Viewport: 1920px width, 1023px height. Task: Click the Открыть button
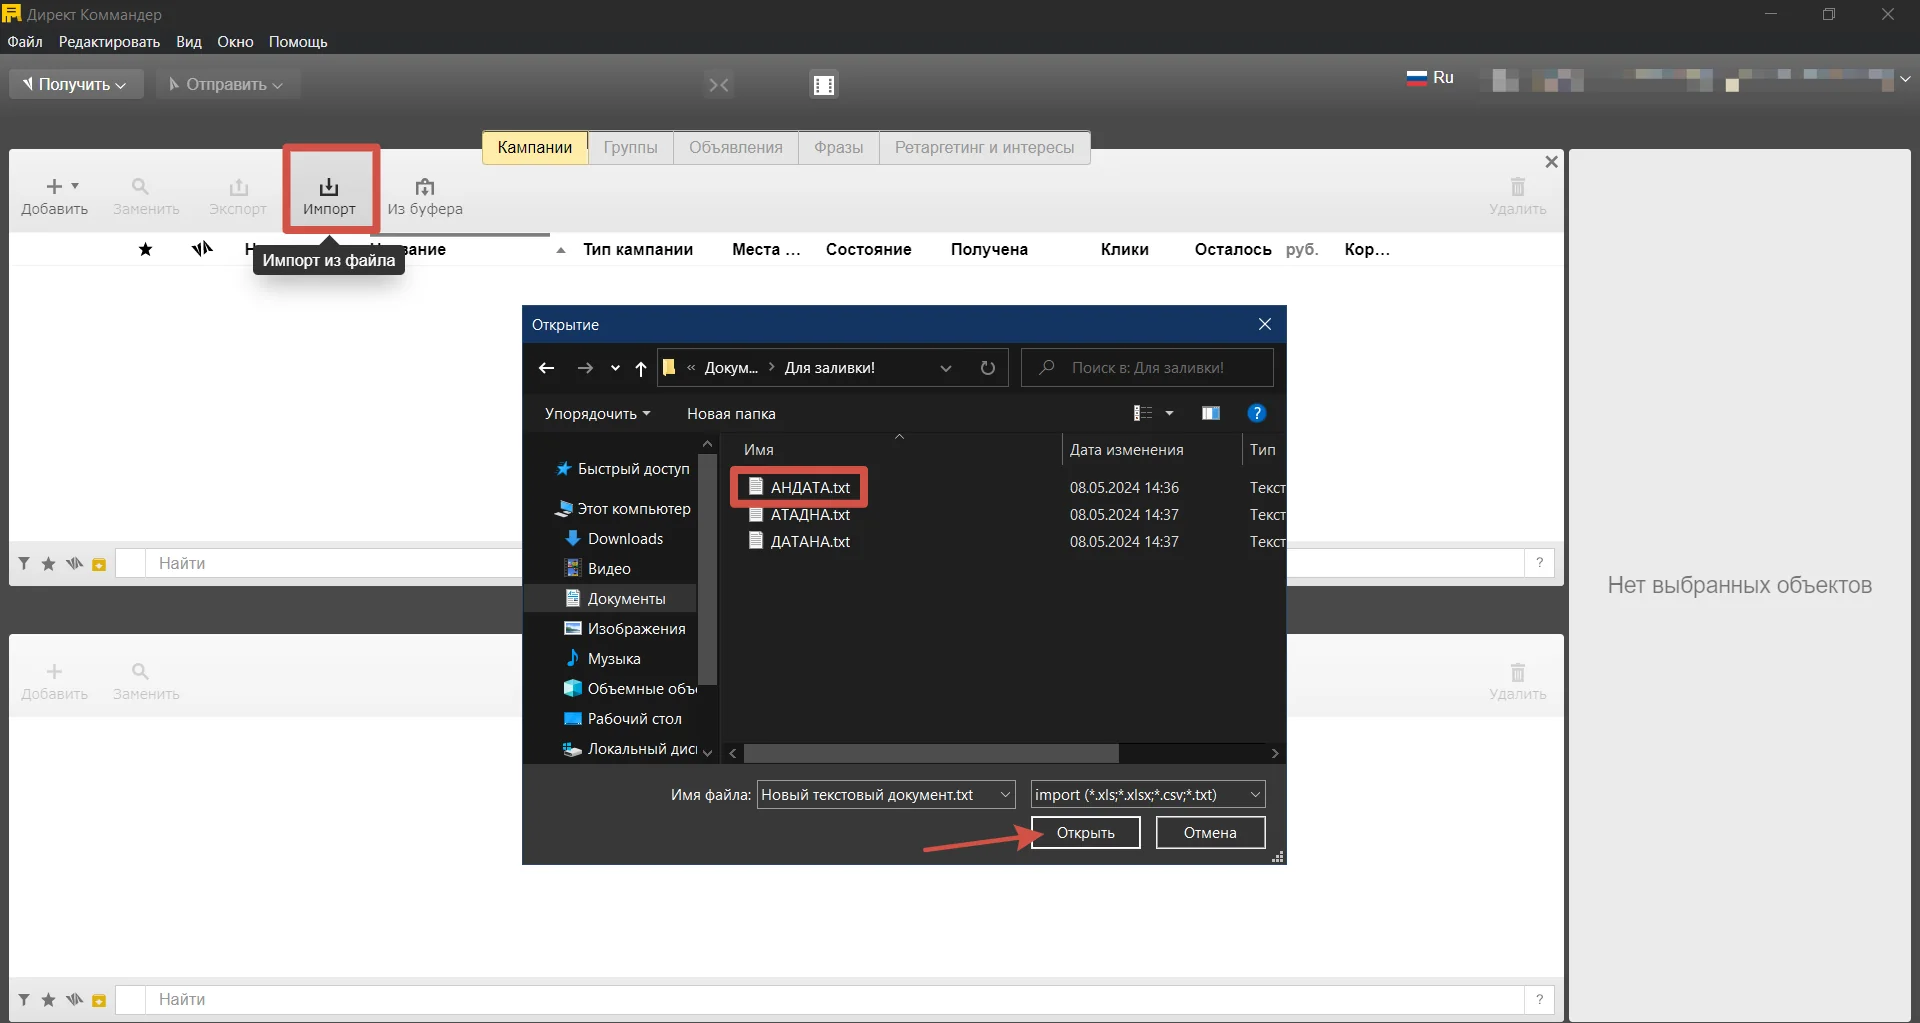[x=1086, y=832]
